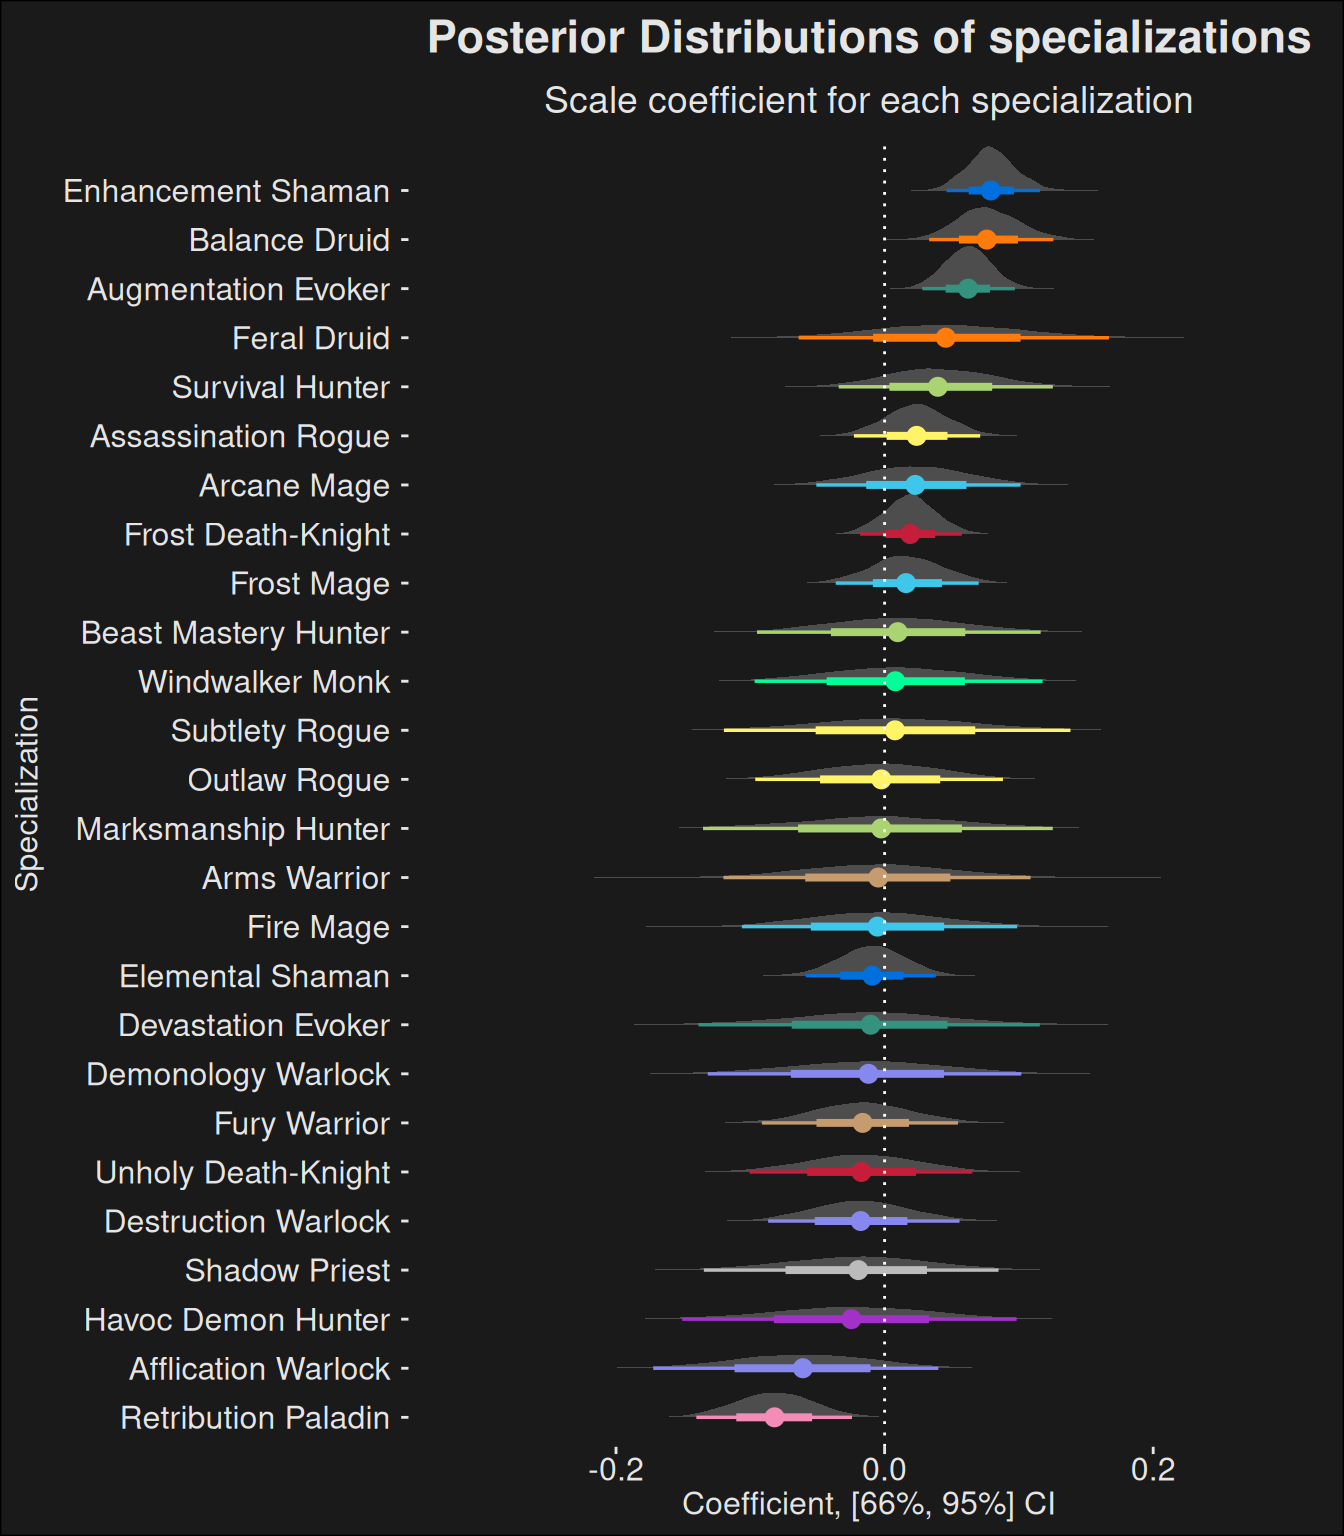The height and width of the screenshot is (1536, 1344).
Task: Select the Frost Death-Knight red median dot
Action: pos(909,534)
